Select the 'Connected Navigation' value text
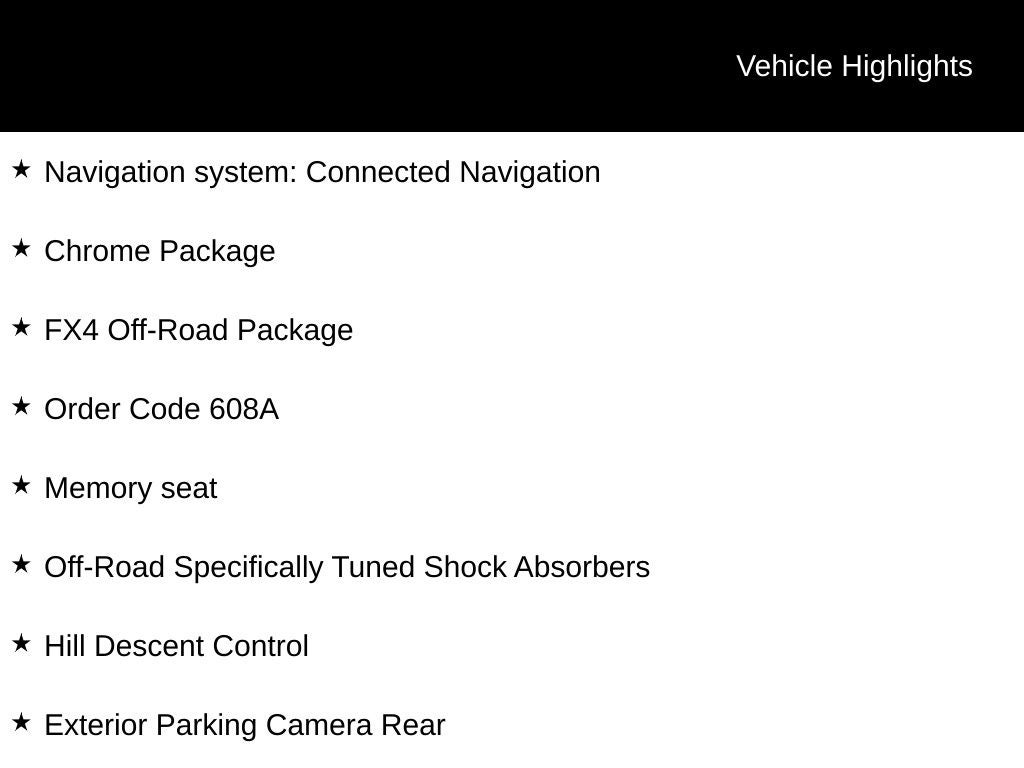1024x768 pixels. click(x=453, y=172)
